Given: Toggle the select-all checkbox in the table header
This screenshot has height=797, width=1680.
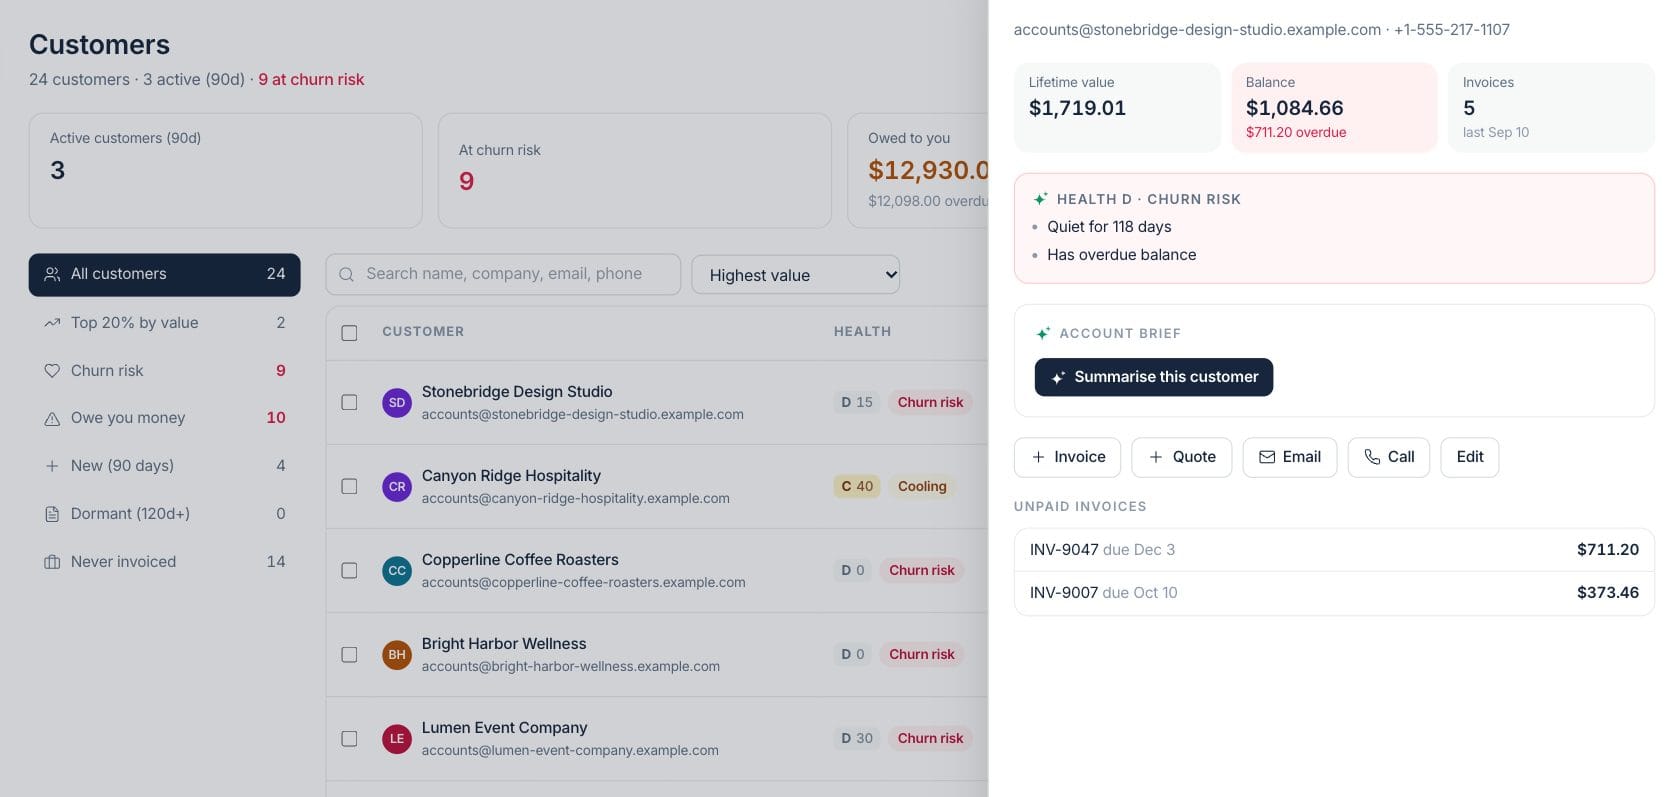Looking at the screenshot, I should pos(349,333).
